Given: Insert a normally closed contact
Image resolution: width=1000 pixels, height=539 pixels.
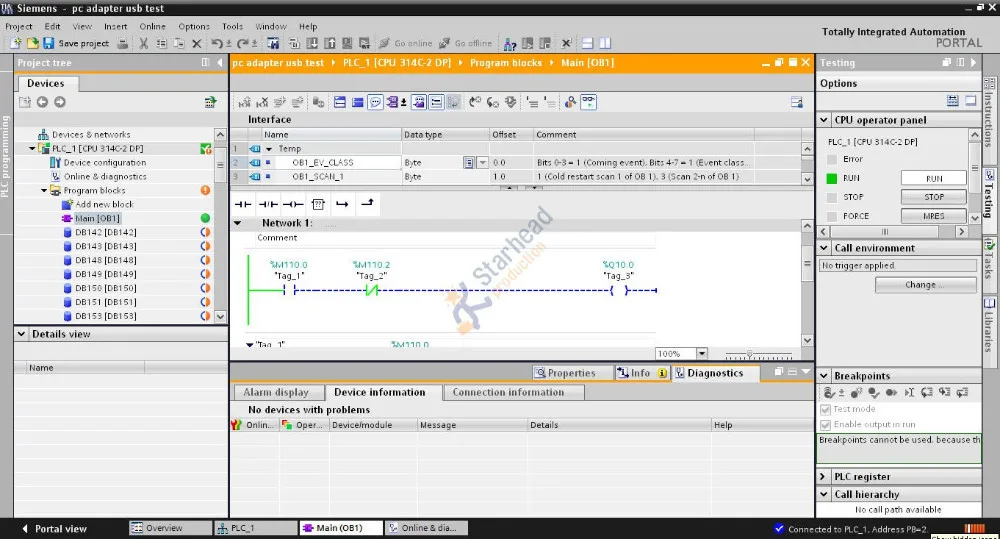Looking at the screenshot, I should coord(268,204).
